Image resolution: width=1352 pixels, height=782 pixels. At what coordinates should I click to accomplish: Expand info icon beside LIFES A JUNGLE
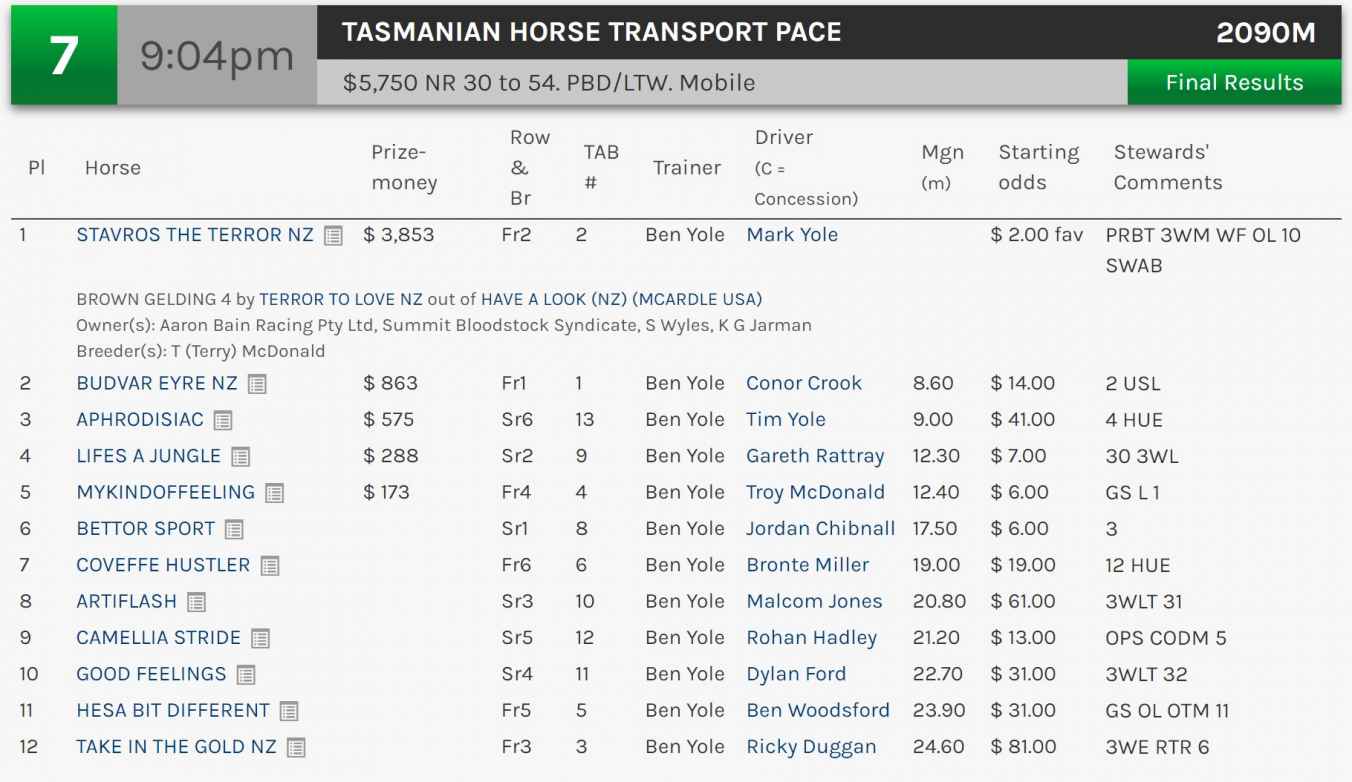(240, 457)
